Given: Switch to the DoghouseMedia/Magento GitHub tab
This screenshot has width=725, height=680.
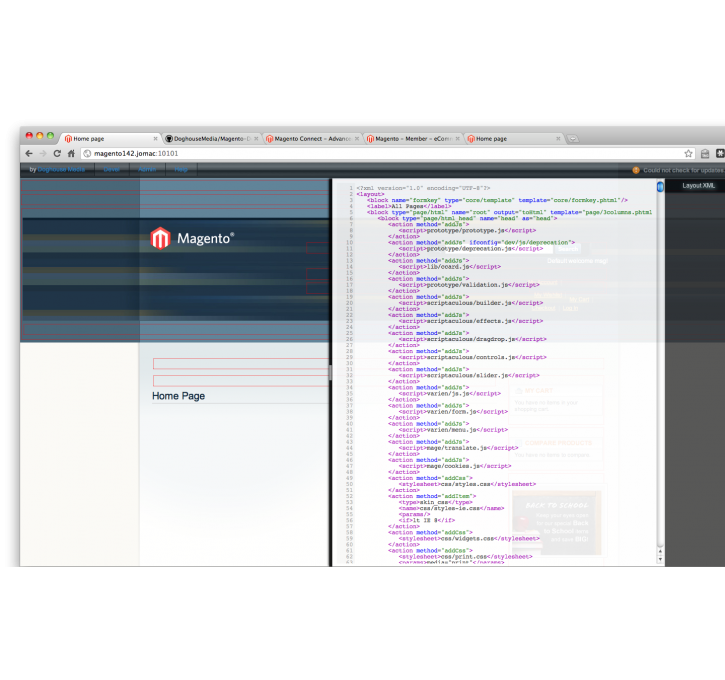Looking at the screenshot, I should coord(212,139).
